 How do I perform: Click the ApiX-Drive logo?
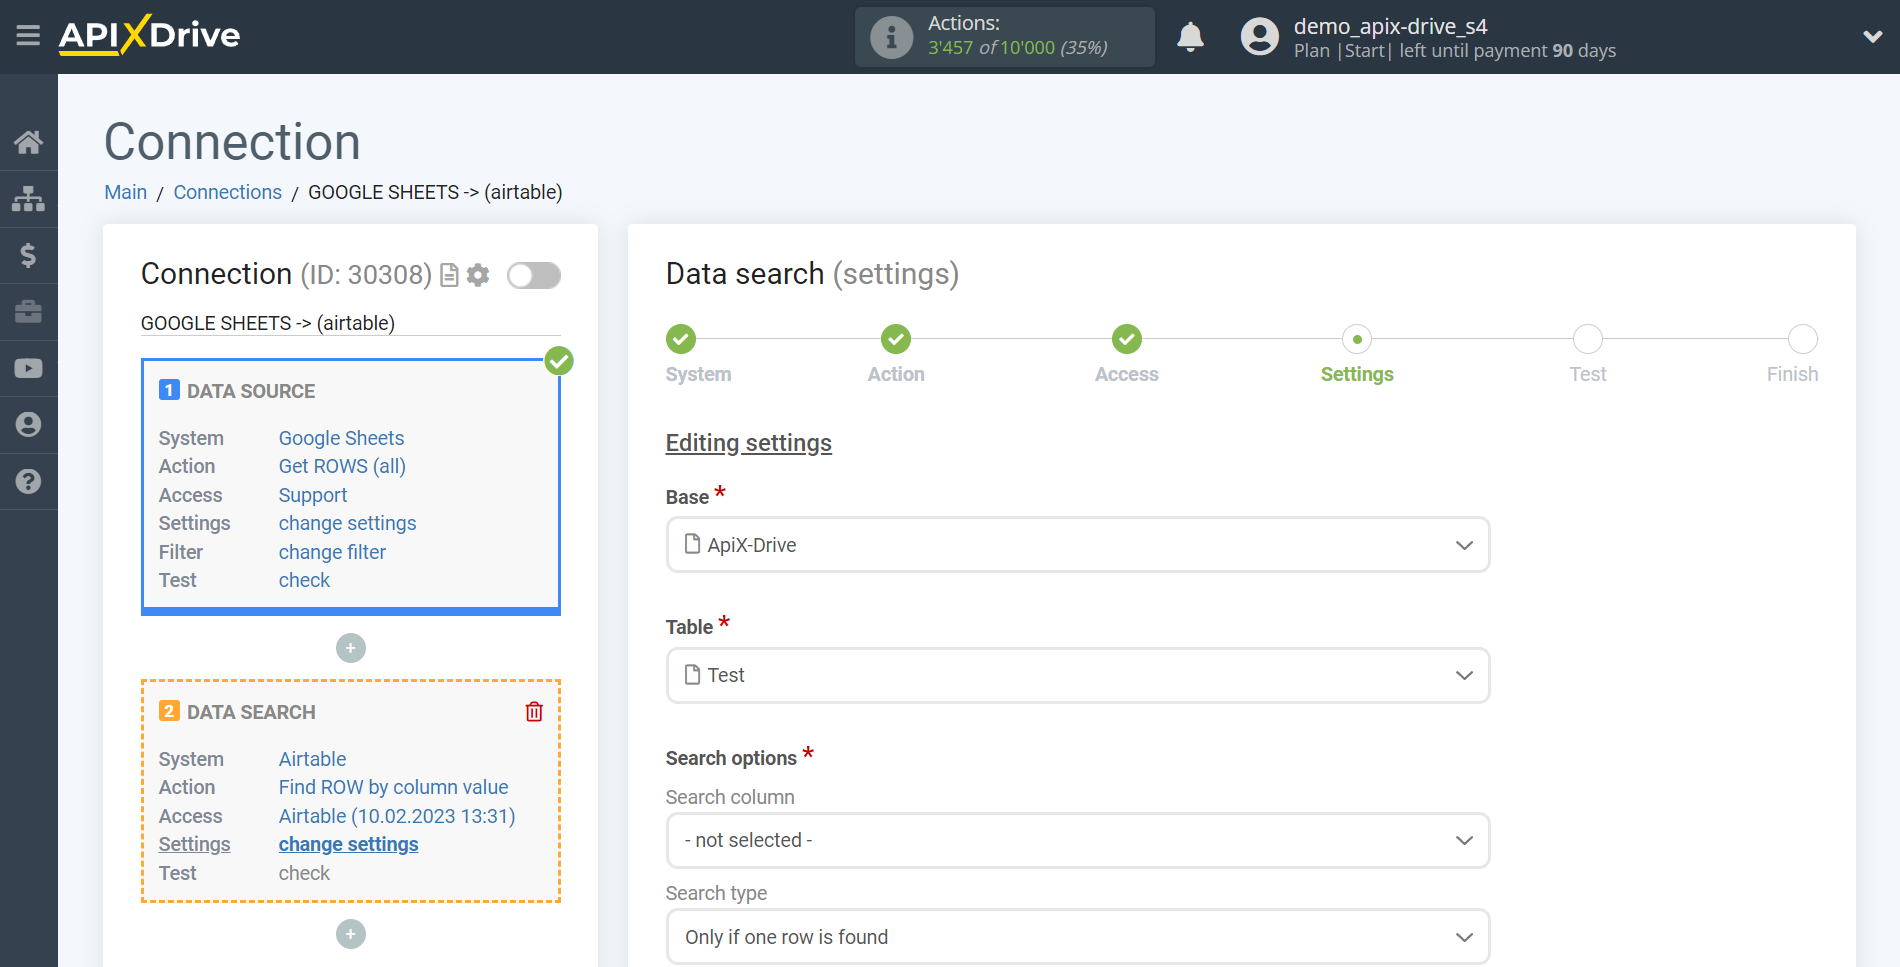tap(149, 35)
